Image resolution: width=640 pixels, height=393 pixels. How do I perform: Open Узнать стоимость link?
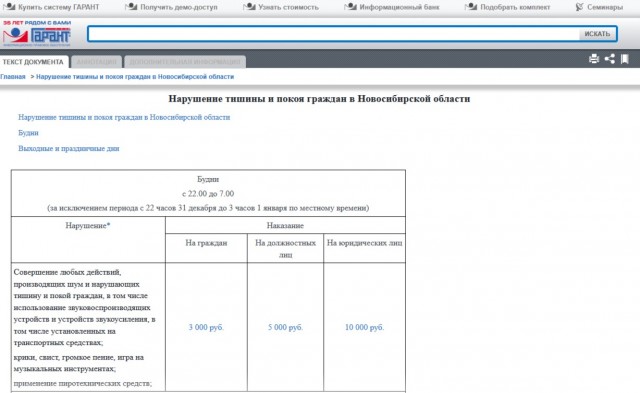[289, 7]
